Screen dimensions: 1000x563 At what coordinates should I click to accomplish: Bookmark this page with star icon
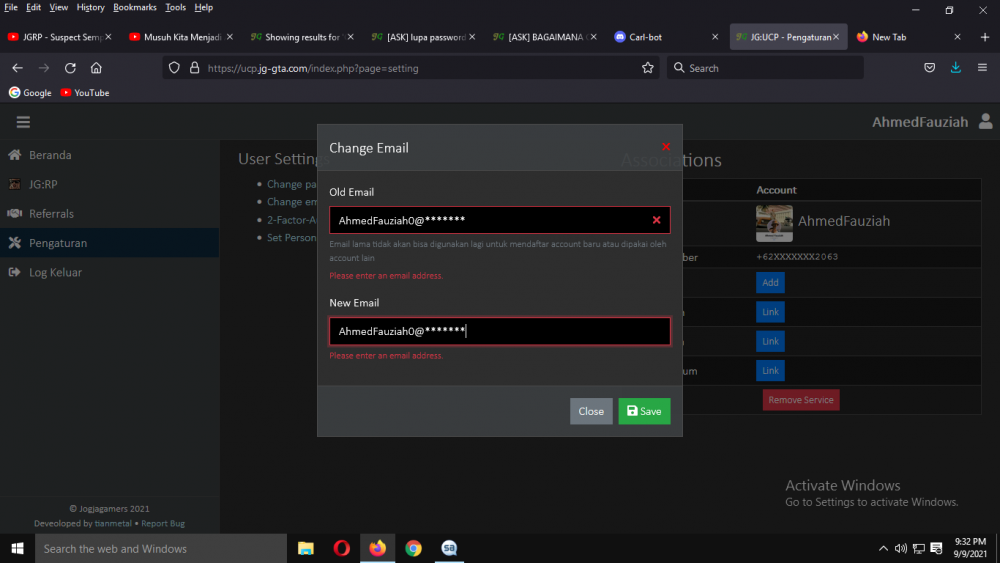coord(647,68)
